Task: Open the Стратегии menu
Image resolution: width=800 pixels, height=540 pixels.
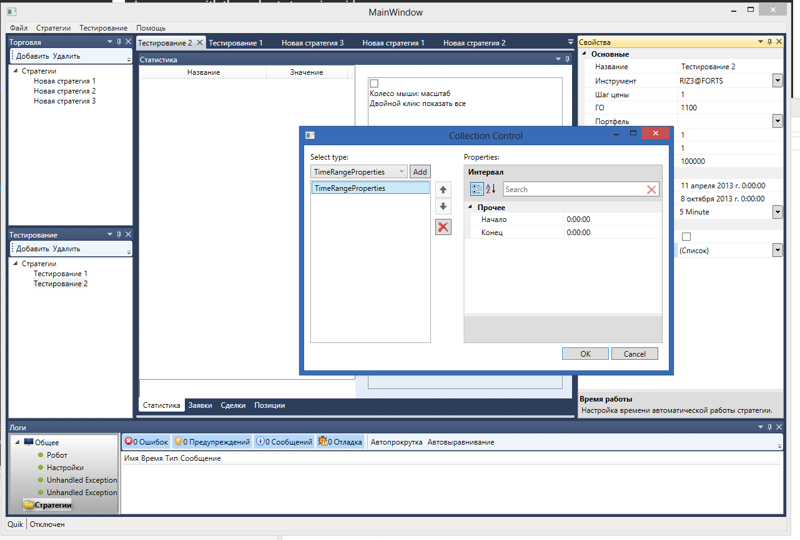Action: point(53,28)
